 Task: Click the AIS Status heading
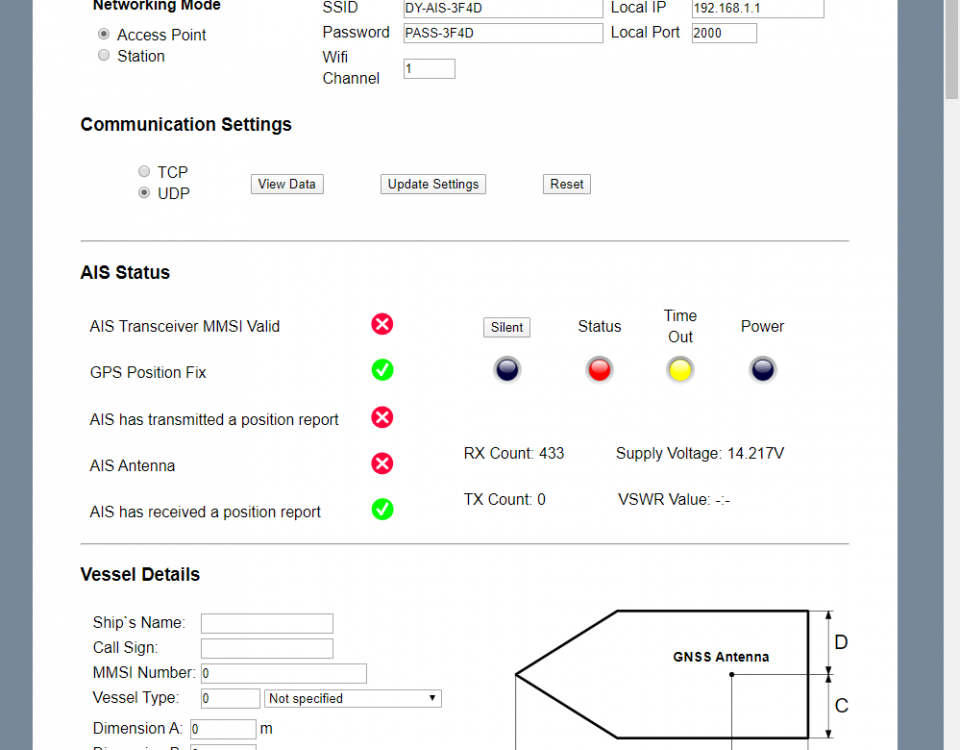click(125, 272)
